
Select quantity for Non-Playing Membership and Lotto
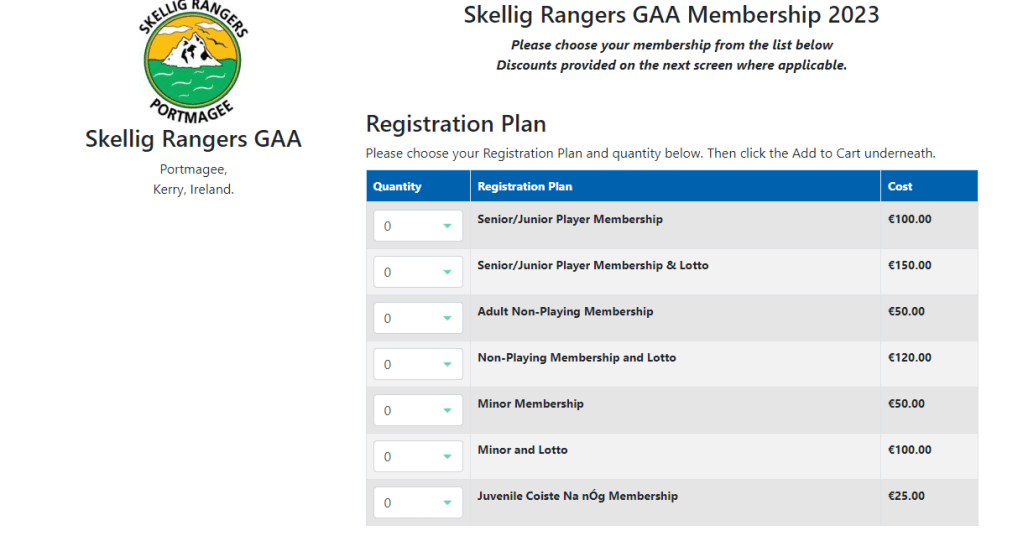coord(418,364)
